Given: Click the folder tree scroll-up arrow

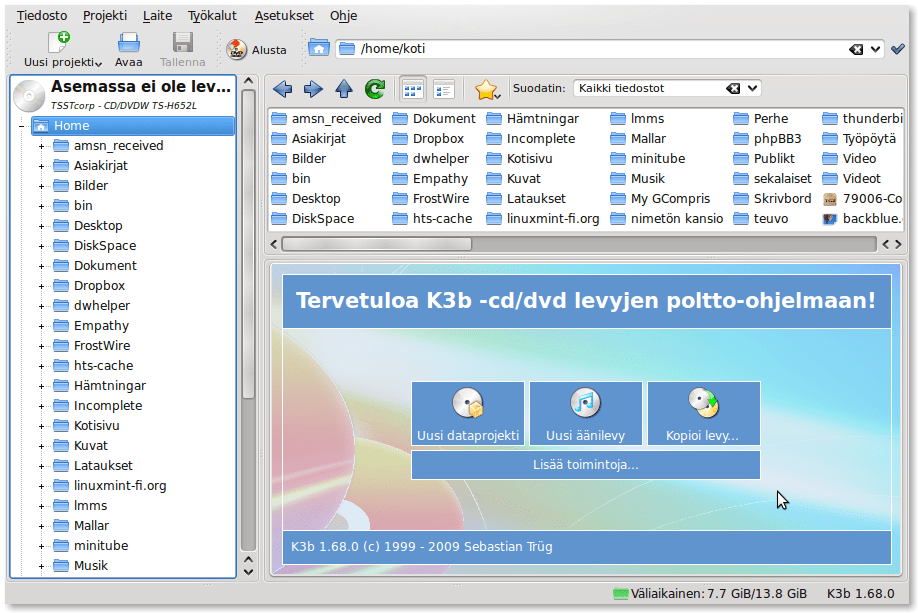Looking at the screenshot, I should coord(248,81).
